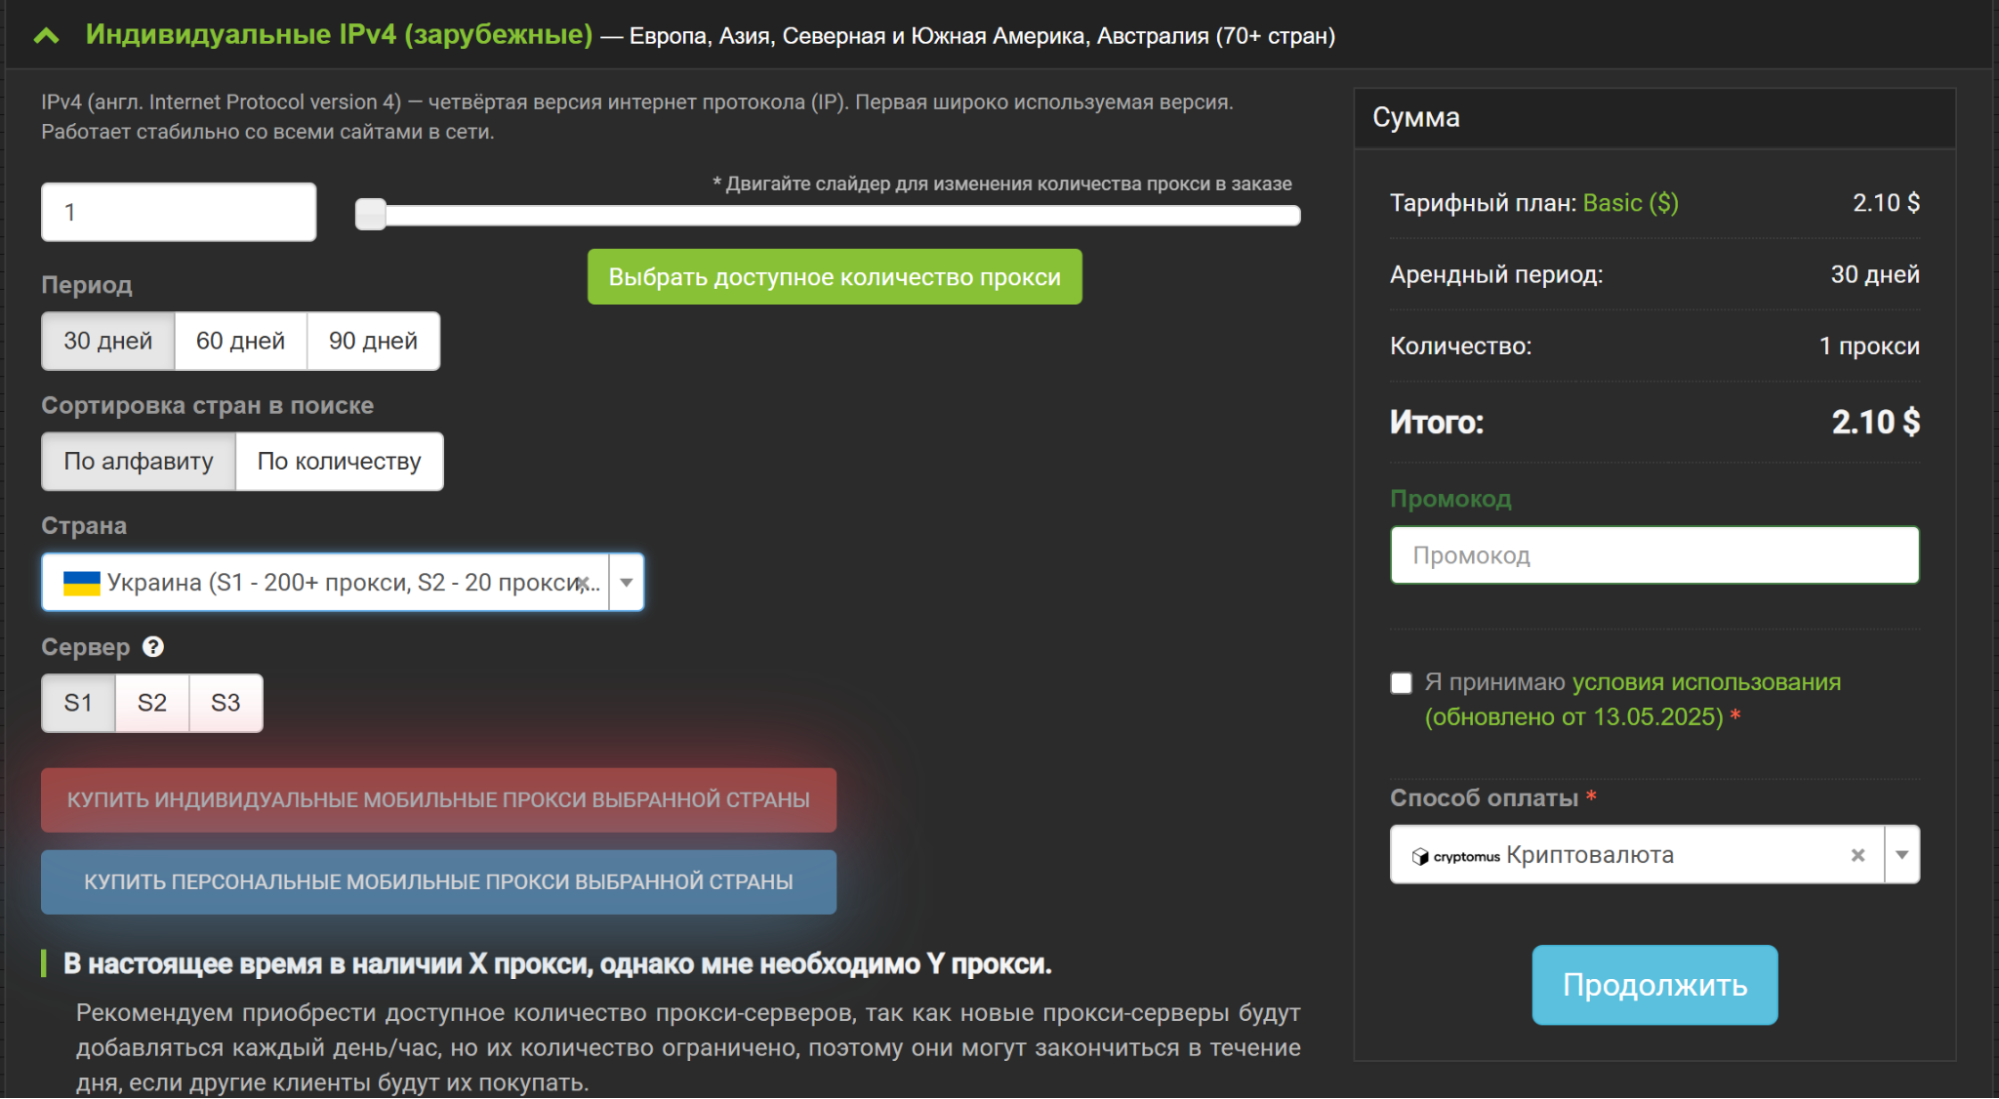The width and height of the screenshot is (1999, 1099).
Task: Sort countries По количеству
Action: (339, 461)
